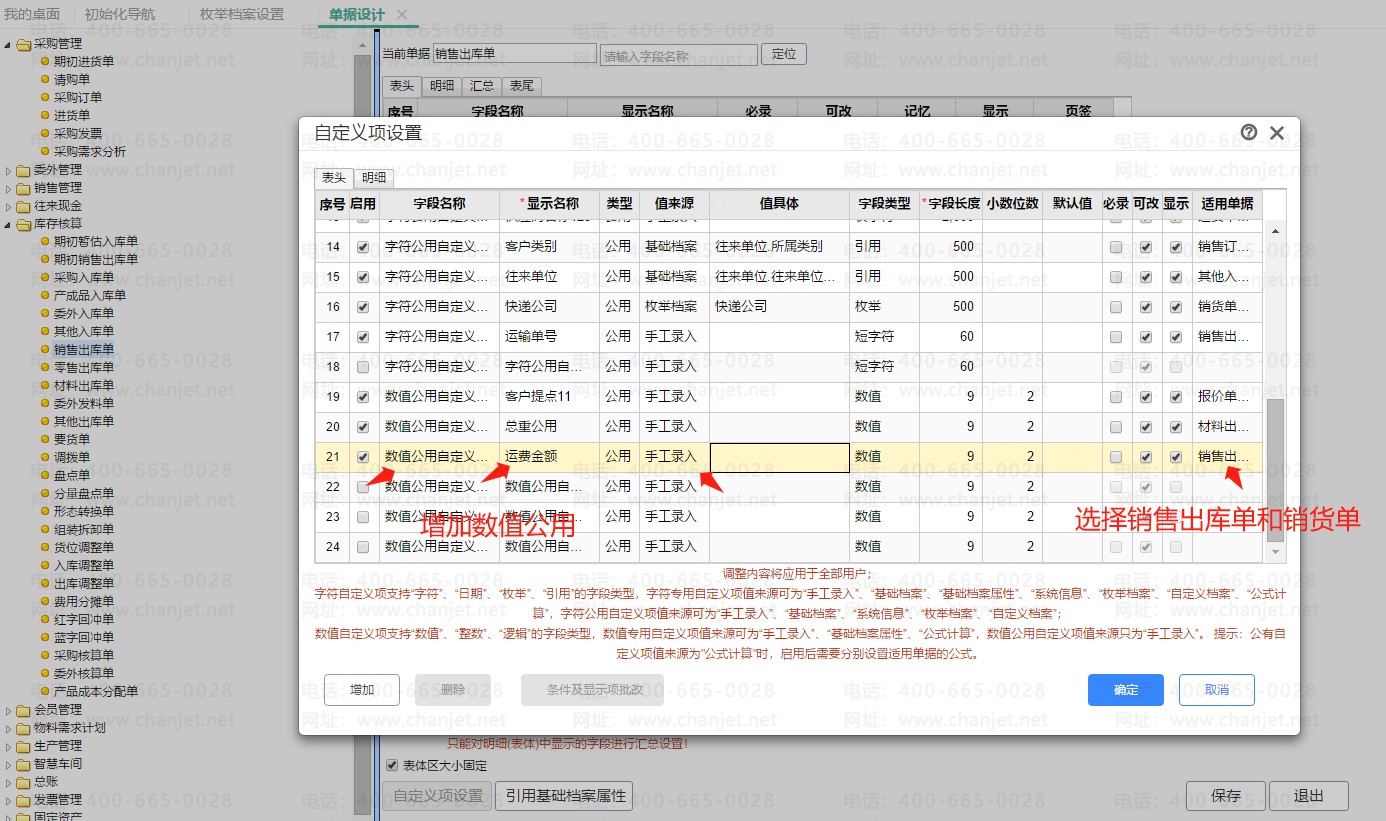Click the folder icon beside 总账
The width and height of the screenshot is (1386, 821).
tap(23, 782)
